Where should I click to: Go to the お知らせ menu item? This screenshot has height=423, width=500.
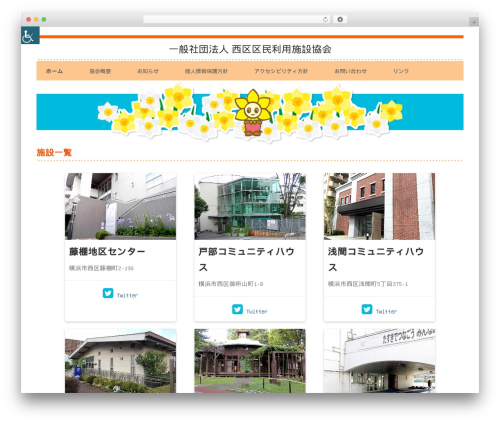(x=148, y=71)
